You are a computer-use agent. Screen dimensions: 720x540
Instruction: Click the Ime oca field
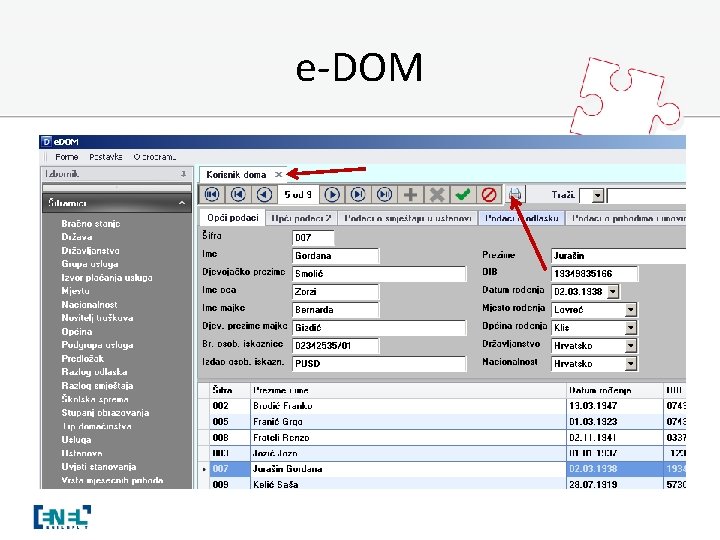tap(335, 292)
